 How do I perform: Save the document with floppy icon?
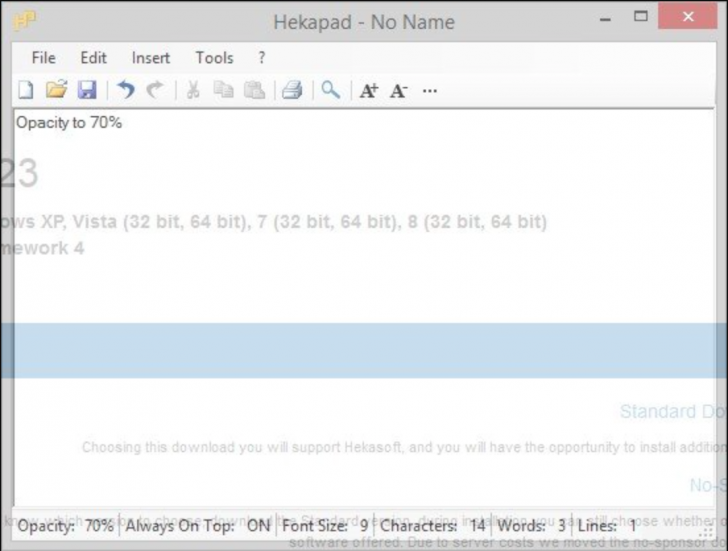87,90
